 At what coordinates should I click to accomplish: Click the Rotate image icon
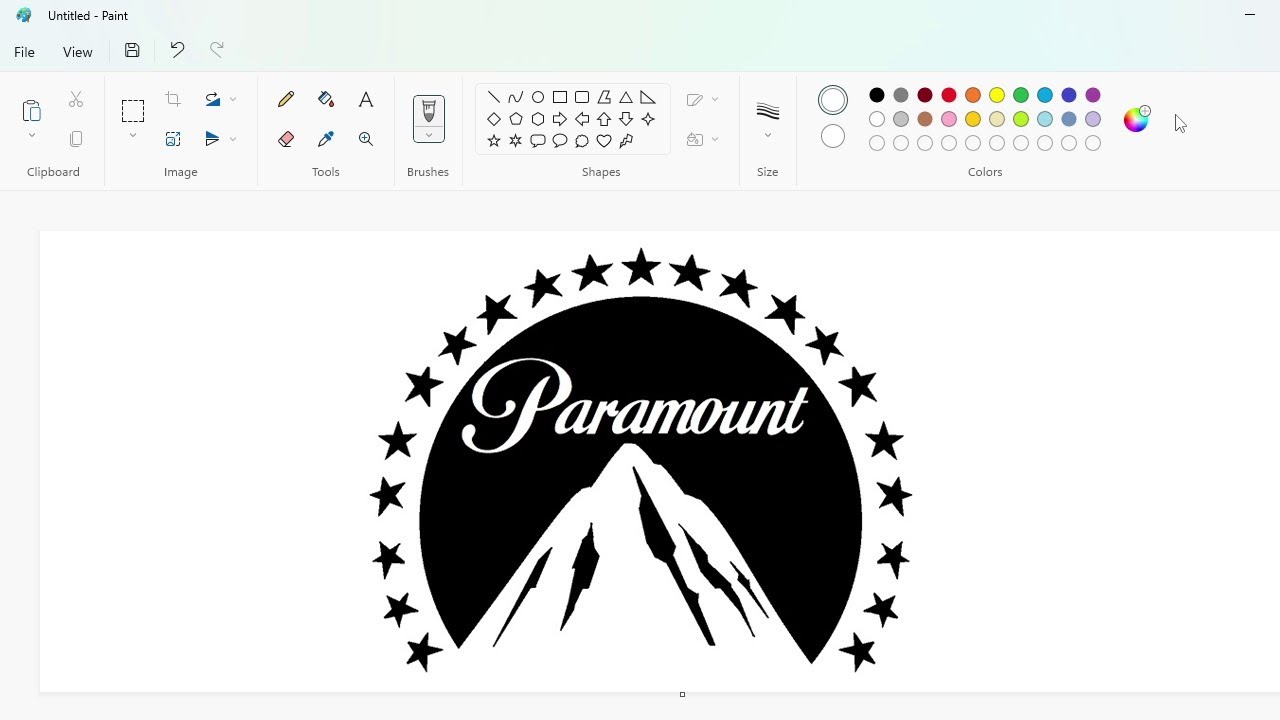tap(212, 99)
